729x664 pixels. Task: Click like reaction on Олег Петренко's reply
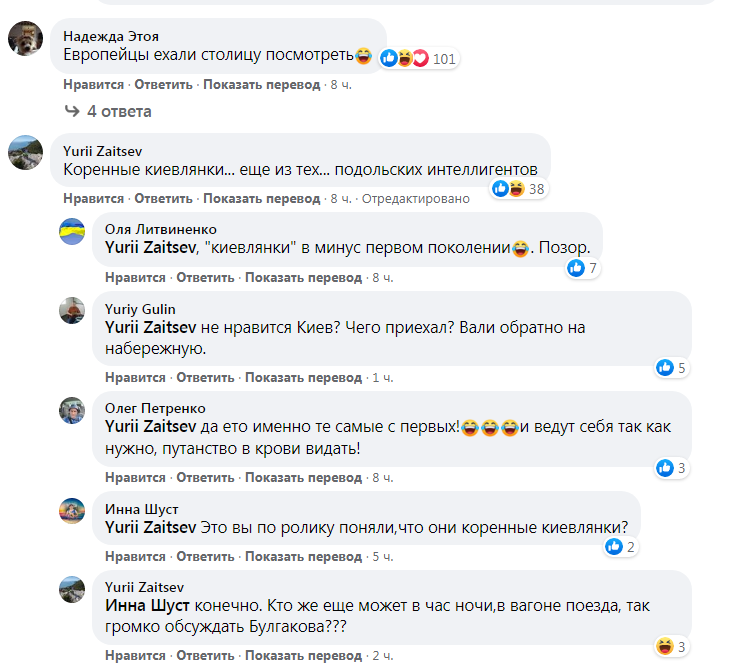665,467
